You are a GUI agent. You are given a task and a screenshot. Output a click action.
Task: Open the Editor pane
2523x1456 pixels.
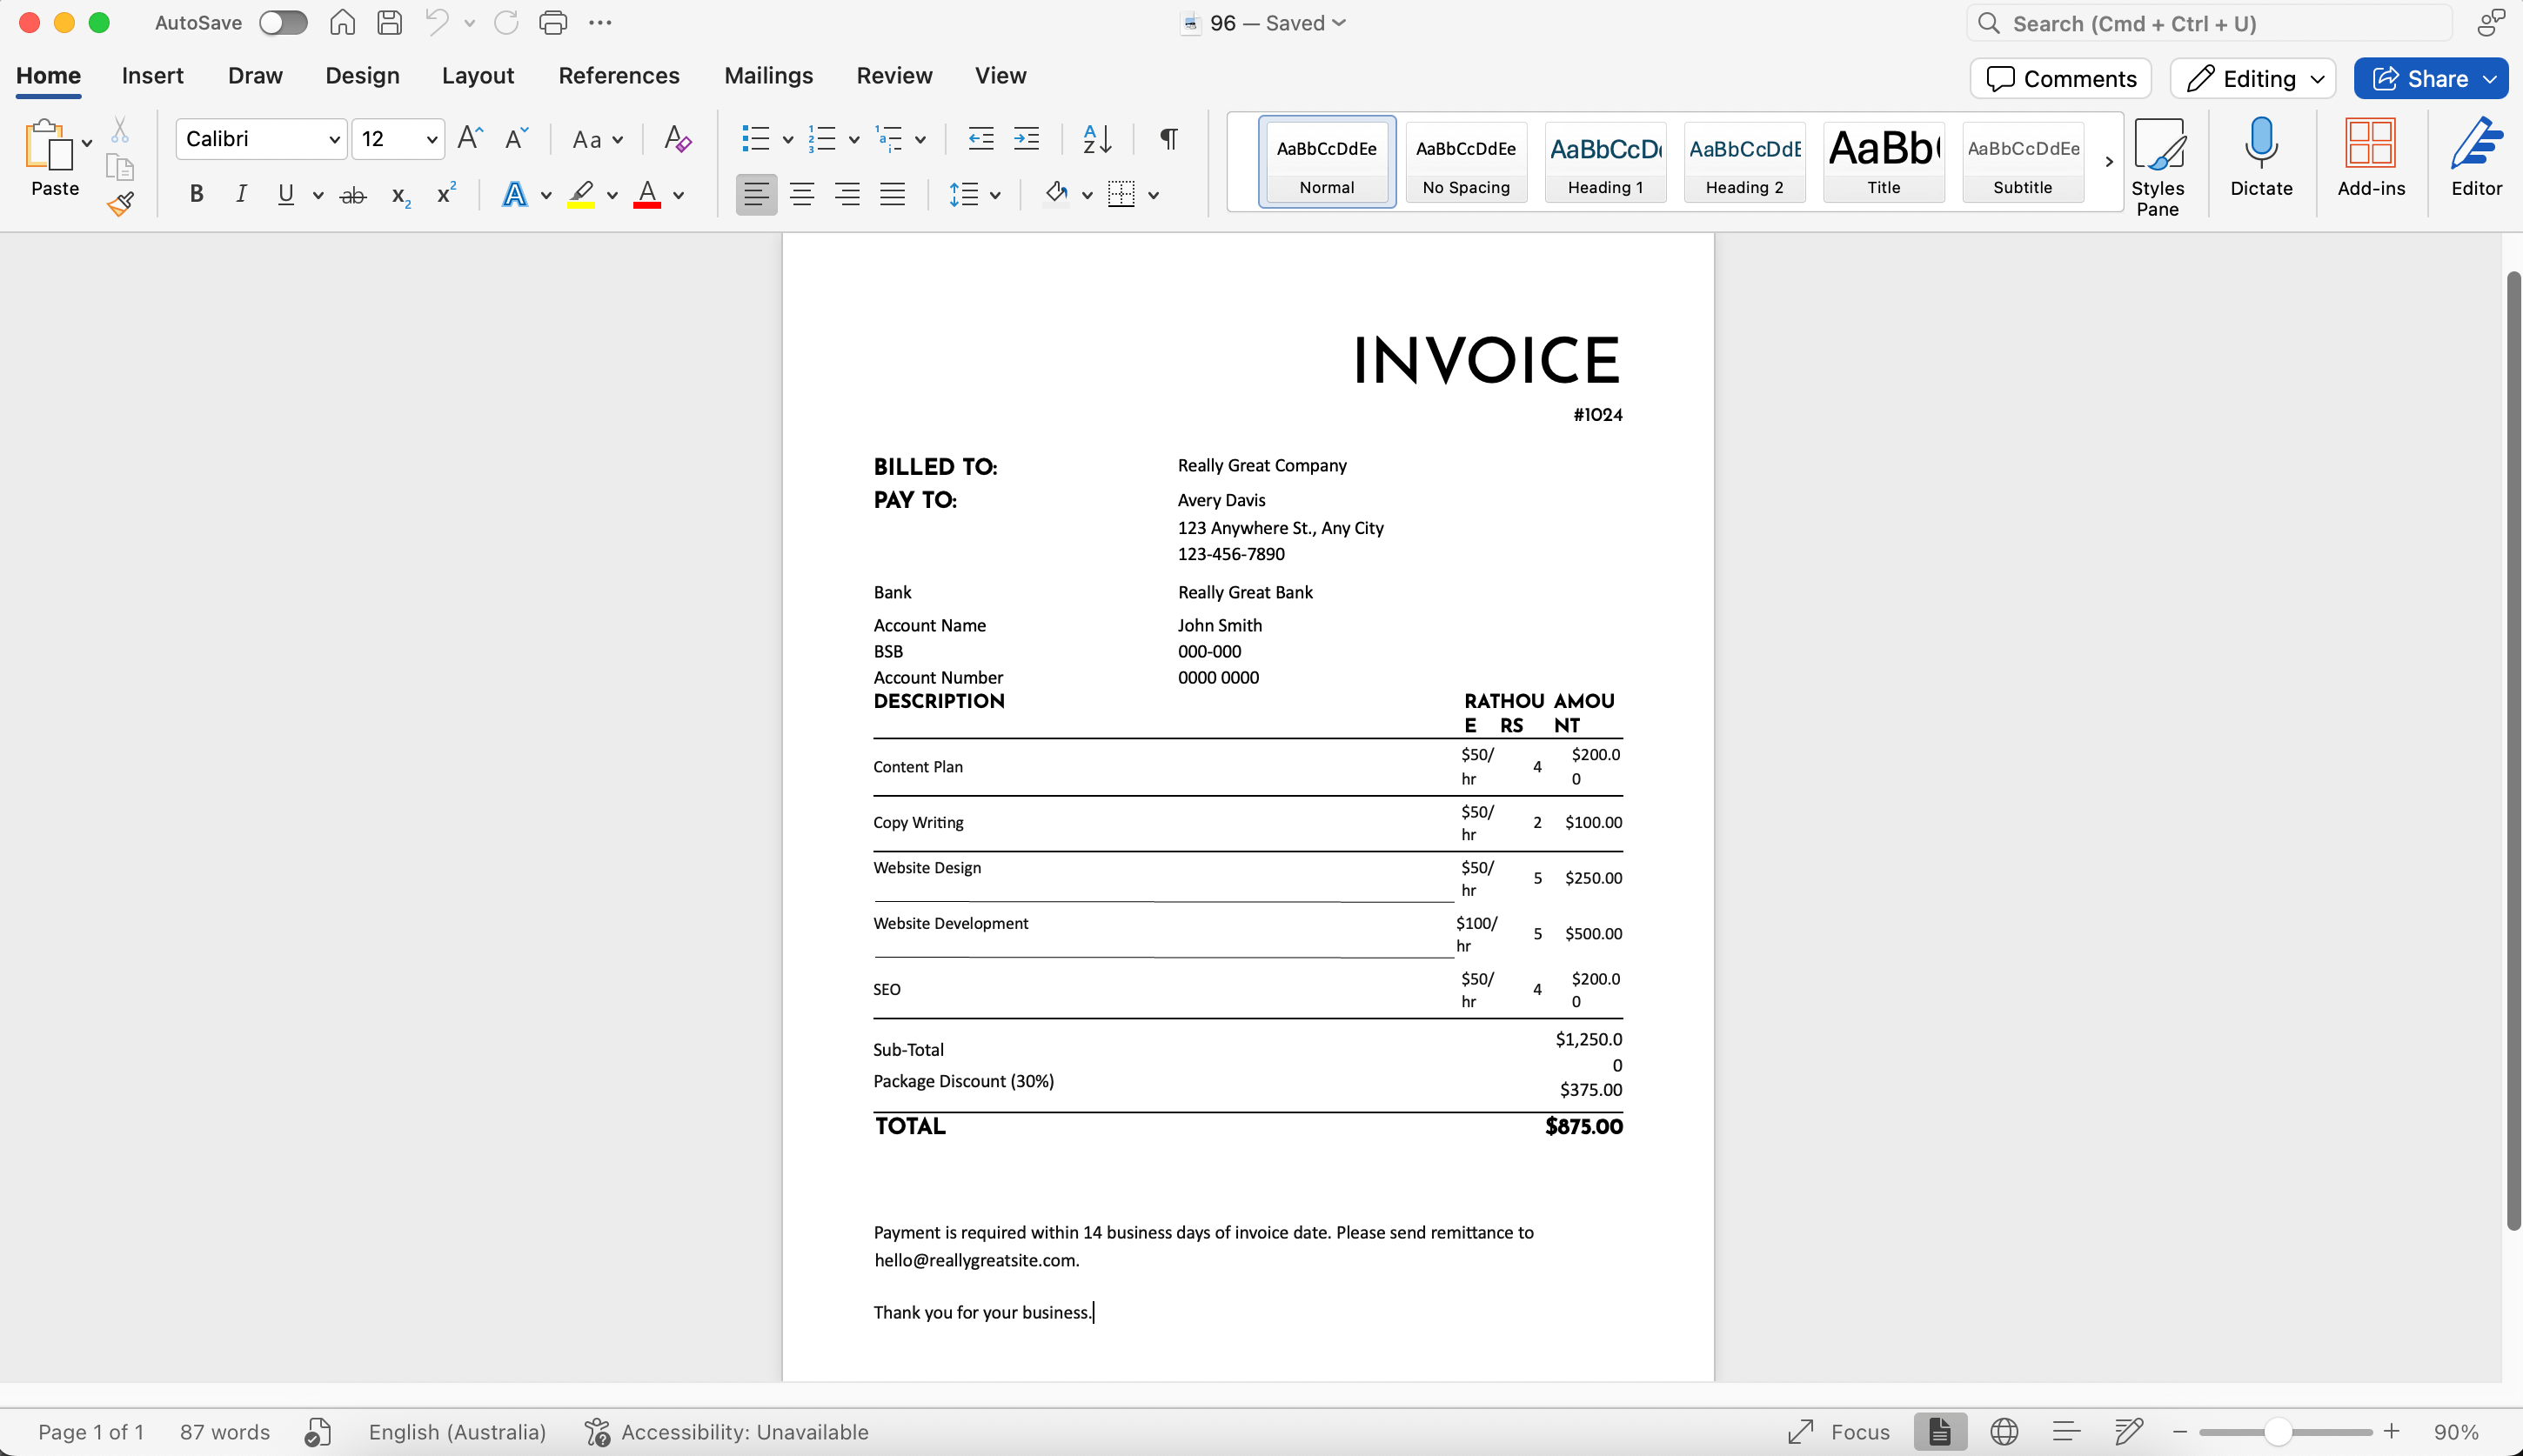point(2476,157)
